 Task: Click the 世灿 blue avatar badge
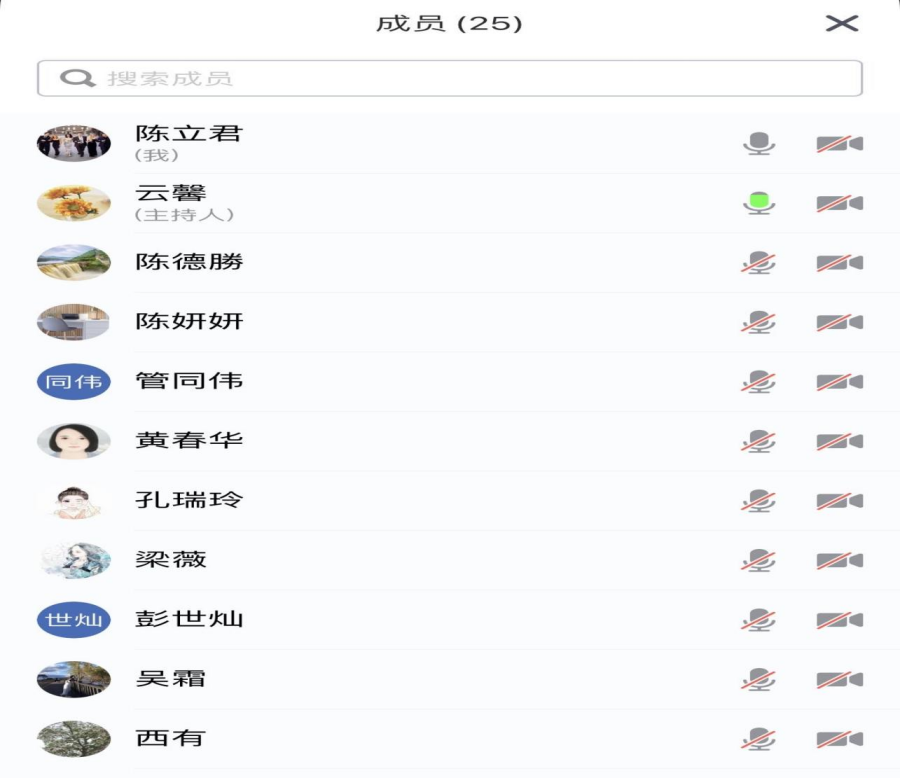click(x=74, y=619)
